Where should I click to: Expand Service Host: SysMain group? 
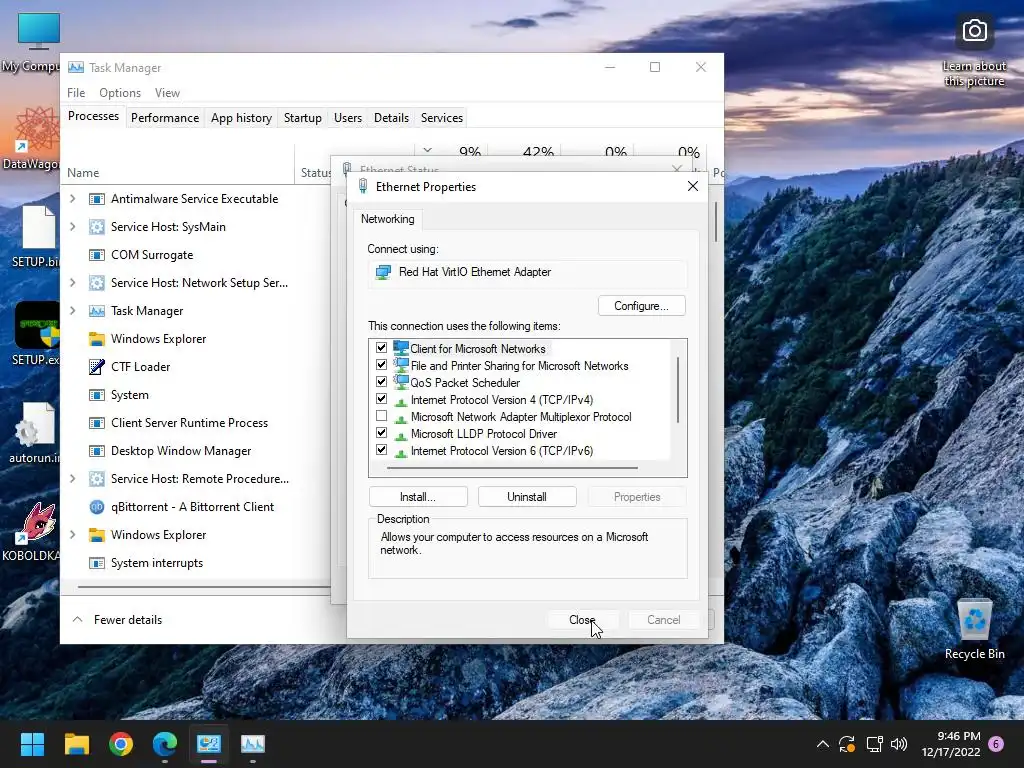[x=72, y=227]
